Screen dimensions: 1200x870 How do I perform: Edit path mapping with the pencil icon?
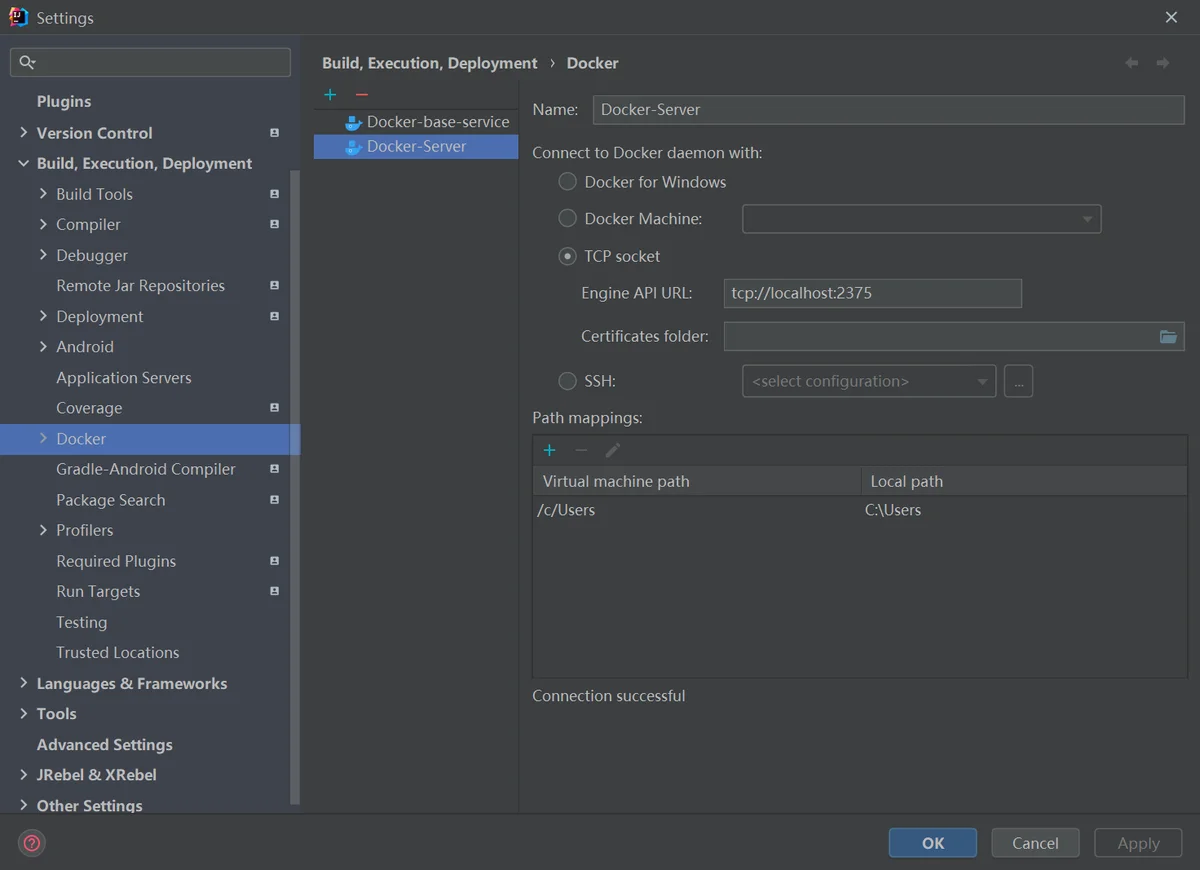[x=613, y=450]
